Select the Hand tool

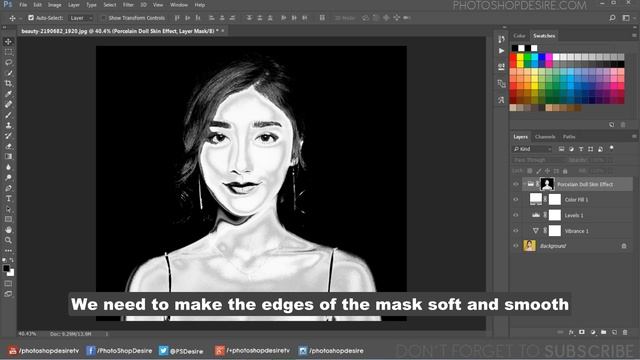(x=8, y=230)
